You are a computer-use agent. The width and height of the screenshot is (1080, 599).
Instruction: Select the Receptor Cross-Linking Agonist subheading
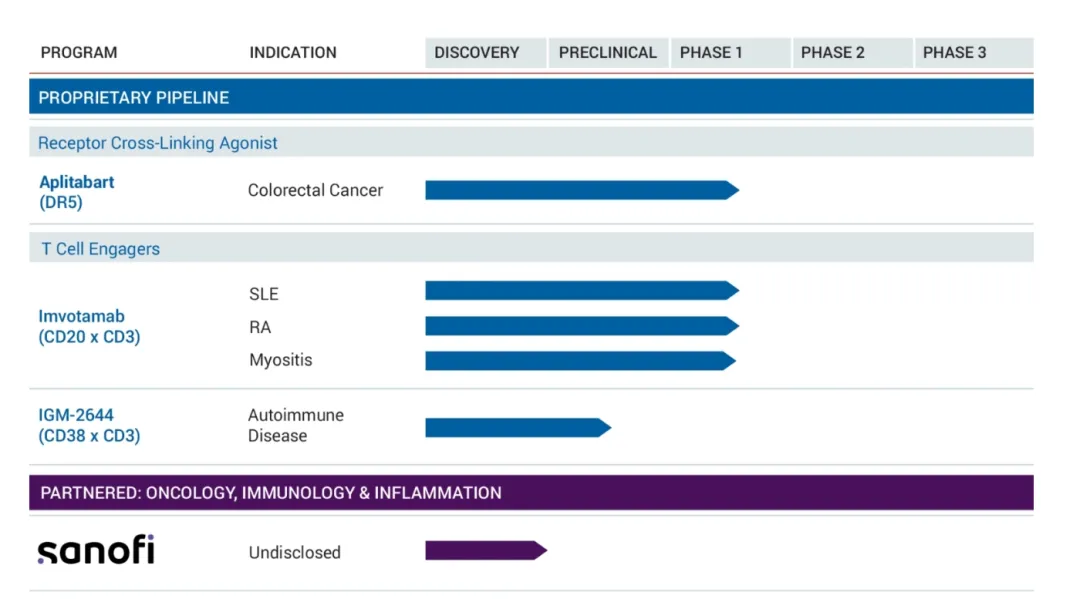tap(158, 143)
